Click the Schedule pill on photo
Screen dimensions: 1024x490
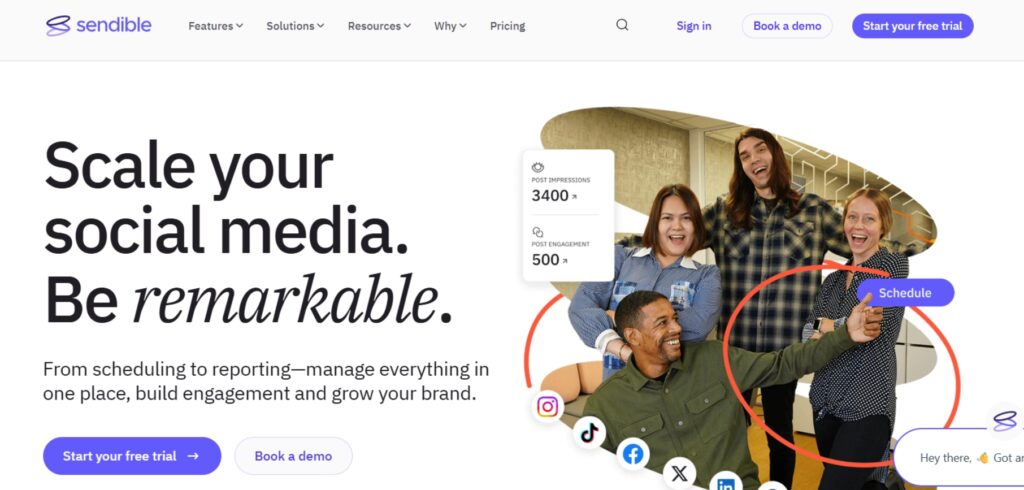pos(905,293)
